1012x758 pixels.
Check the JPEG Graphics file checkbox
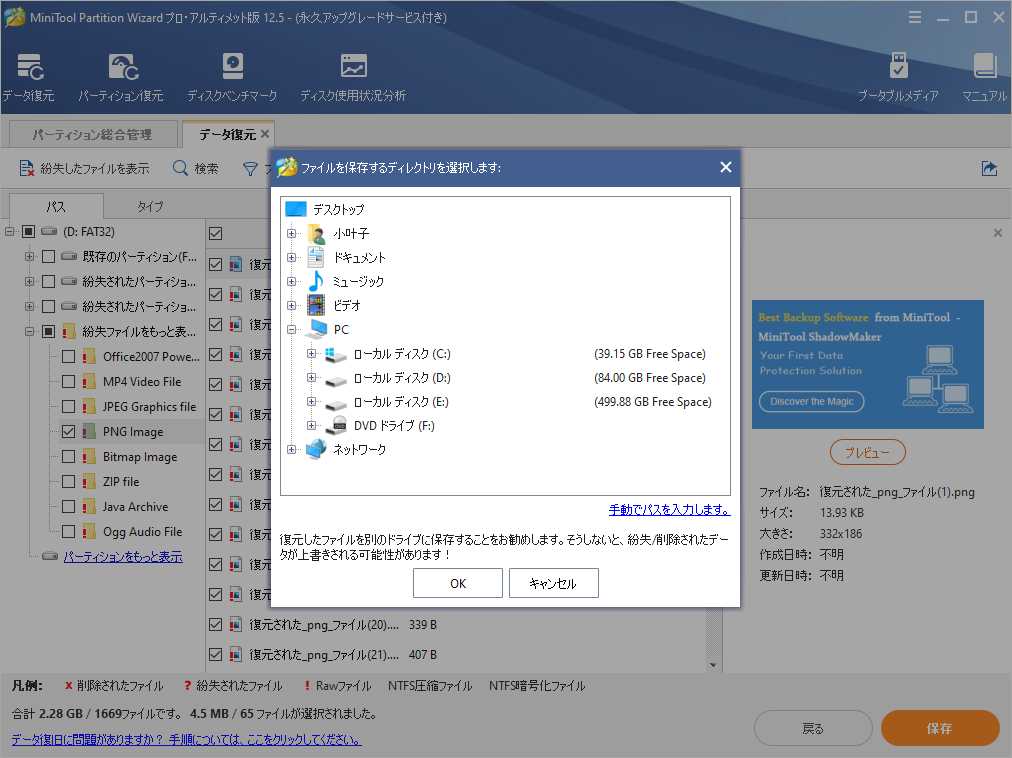[x=68, y=406]
